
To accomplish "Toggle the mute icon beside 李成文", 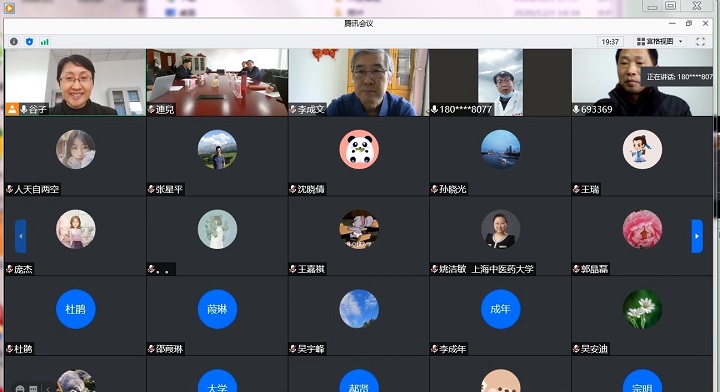I will [x=293, y=109].
